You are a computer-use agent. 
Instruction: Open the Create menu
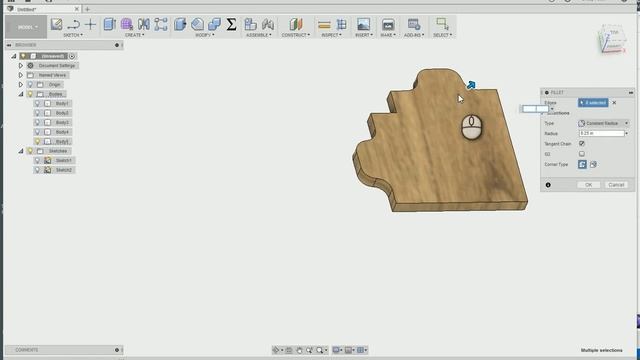[x=135, y=35]
